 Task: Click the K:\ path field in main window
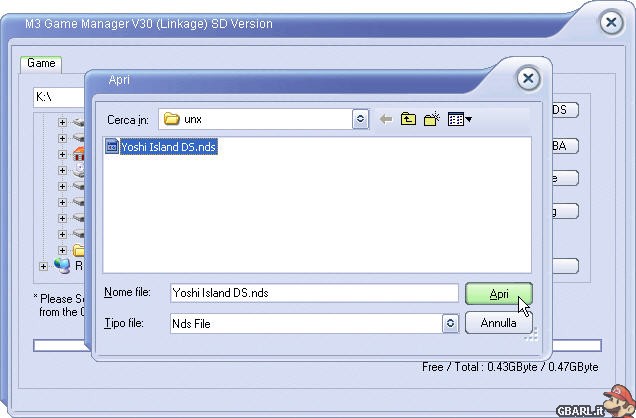tap(59, 97)
